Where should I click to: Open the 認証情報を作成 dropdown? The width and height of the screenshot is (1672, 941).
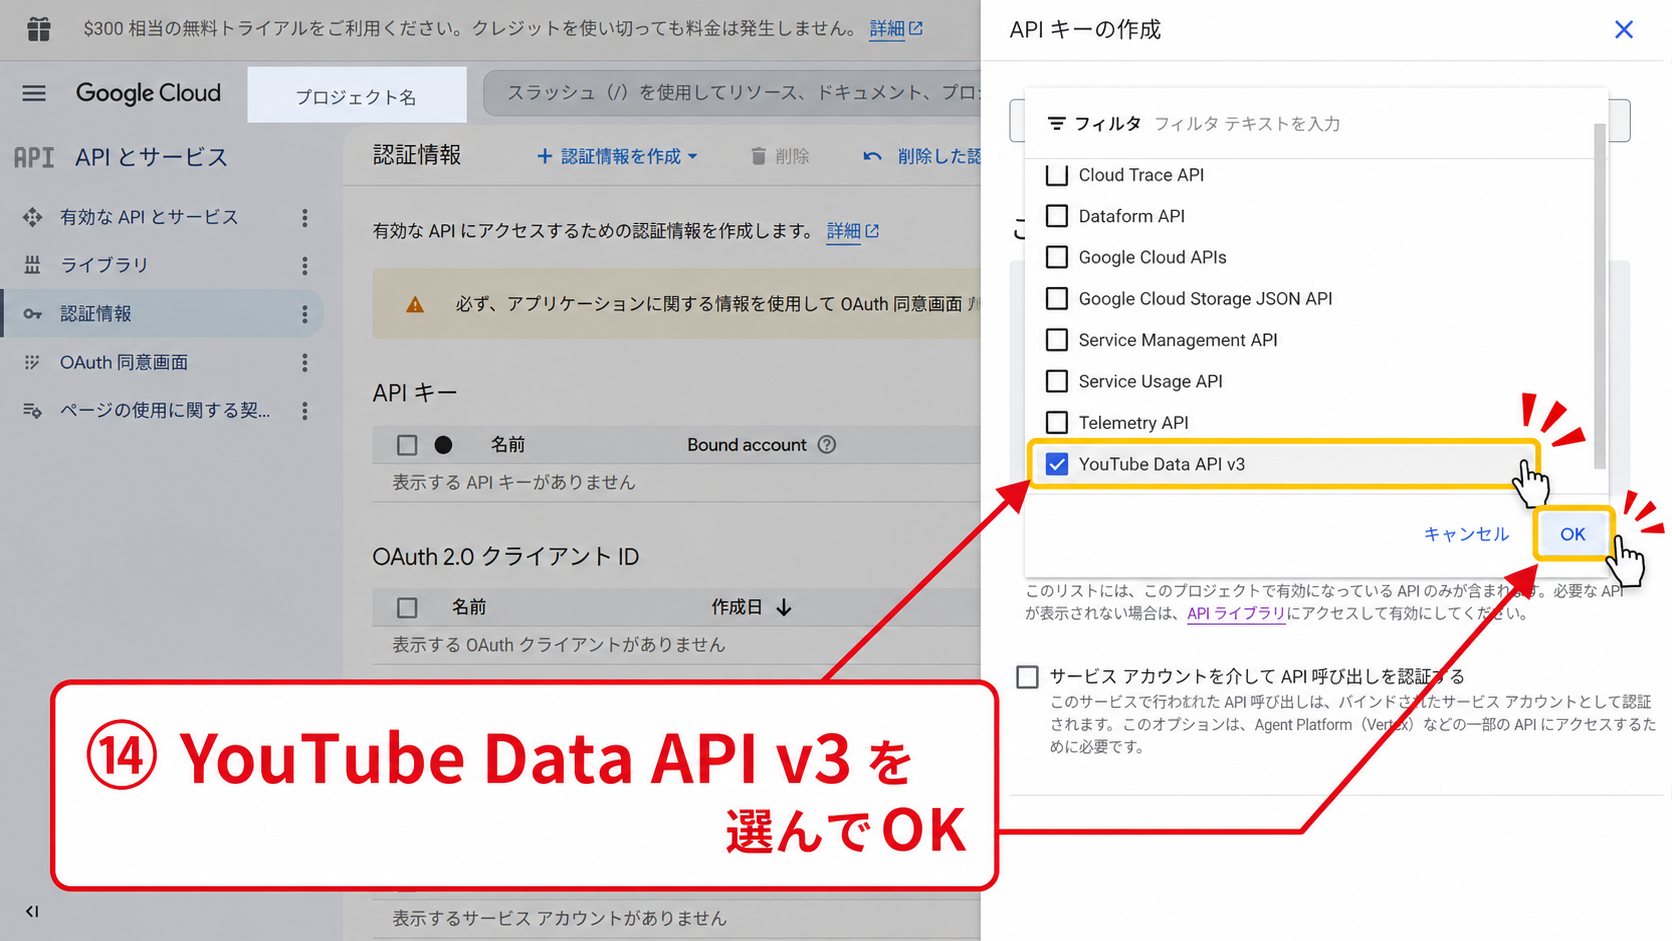617,156
